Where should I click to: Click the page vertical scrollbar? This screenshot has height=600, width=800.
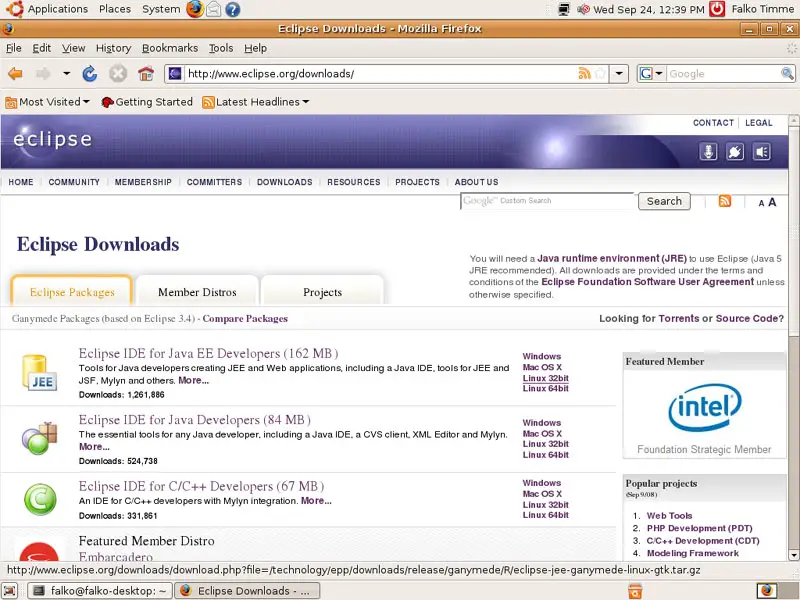793,338
